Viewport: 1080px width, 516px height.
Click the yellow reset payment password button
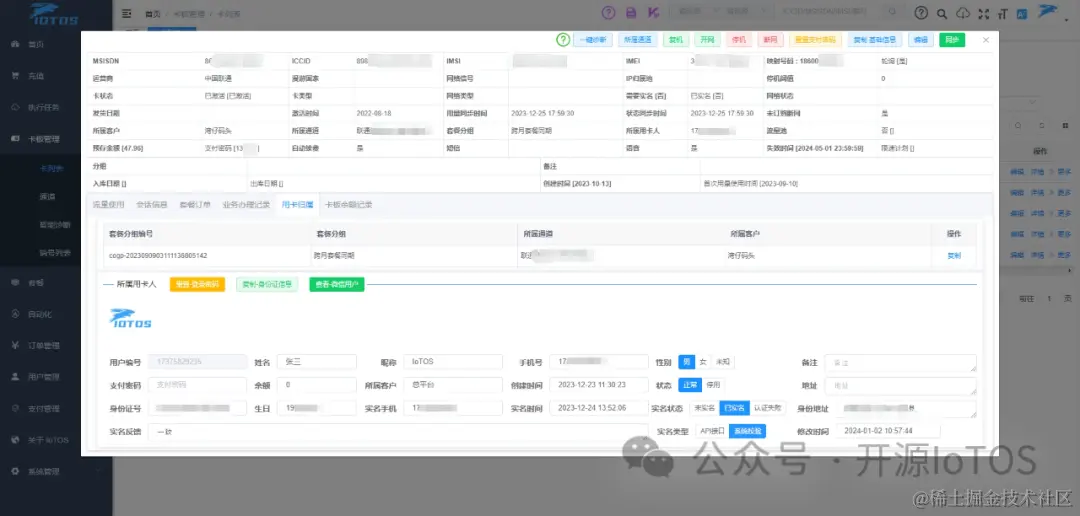tap(815, 40)
